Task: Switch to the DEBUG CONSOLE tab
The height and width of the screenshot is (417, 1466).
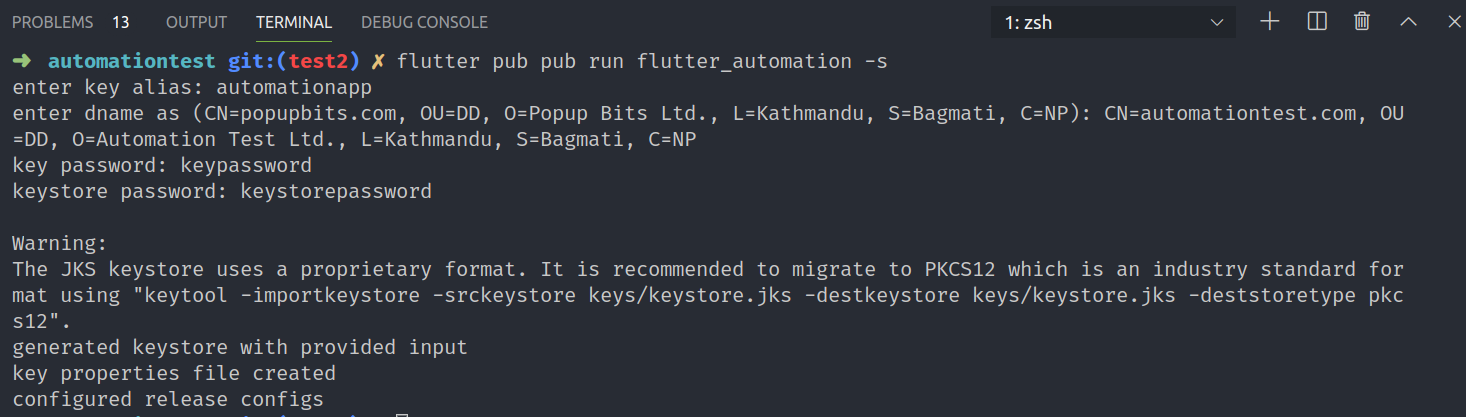Action: [424, 22]
